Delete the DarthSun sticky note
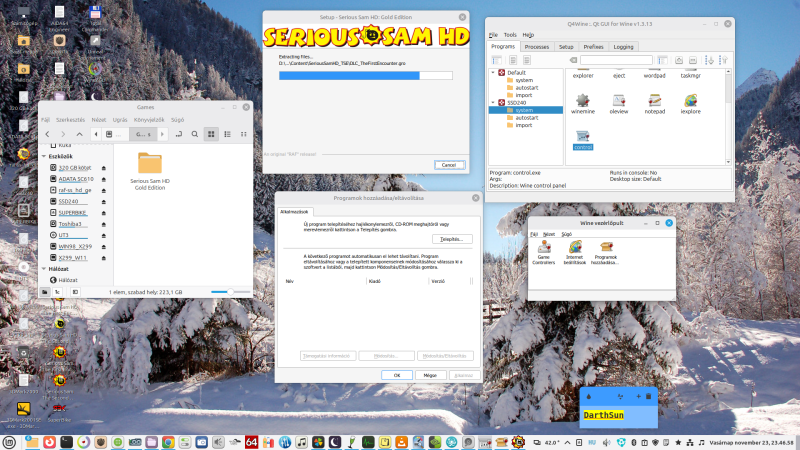800x450 pixels. 648,396
